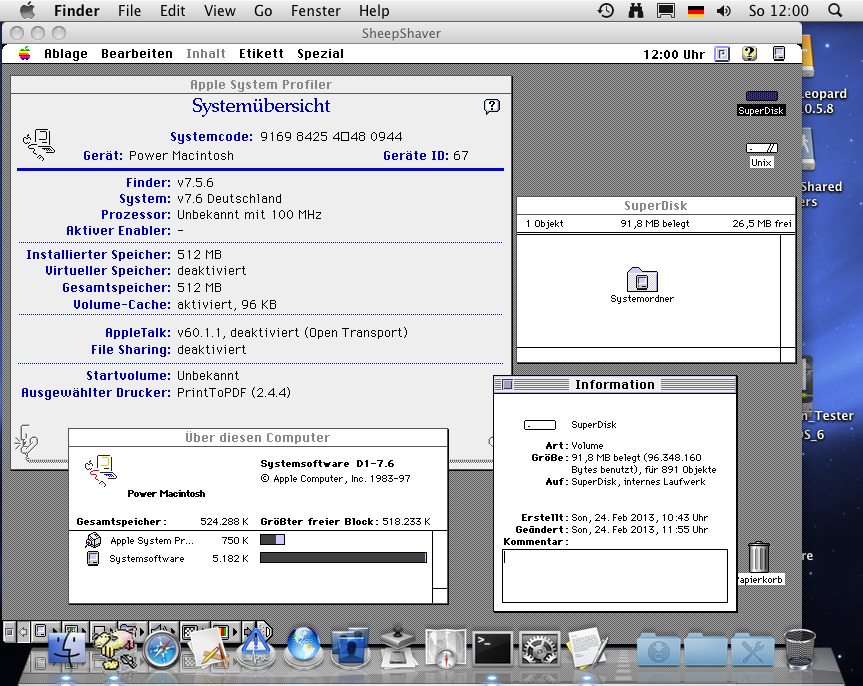Click the Macintosh logo in Über diesen Computer
The width and height of the screenshot is (863, 686).
click(x=100, y=471)
